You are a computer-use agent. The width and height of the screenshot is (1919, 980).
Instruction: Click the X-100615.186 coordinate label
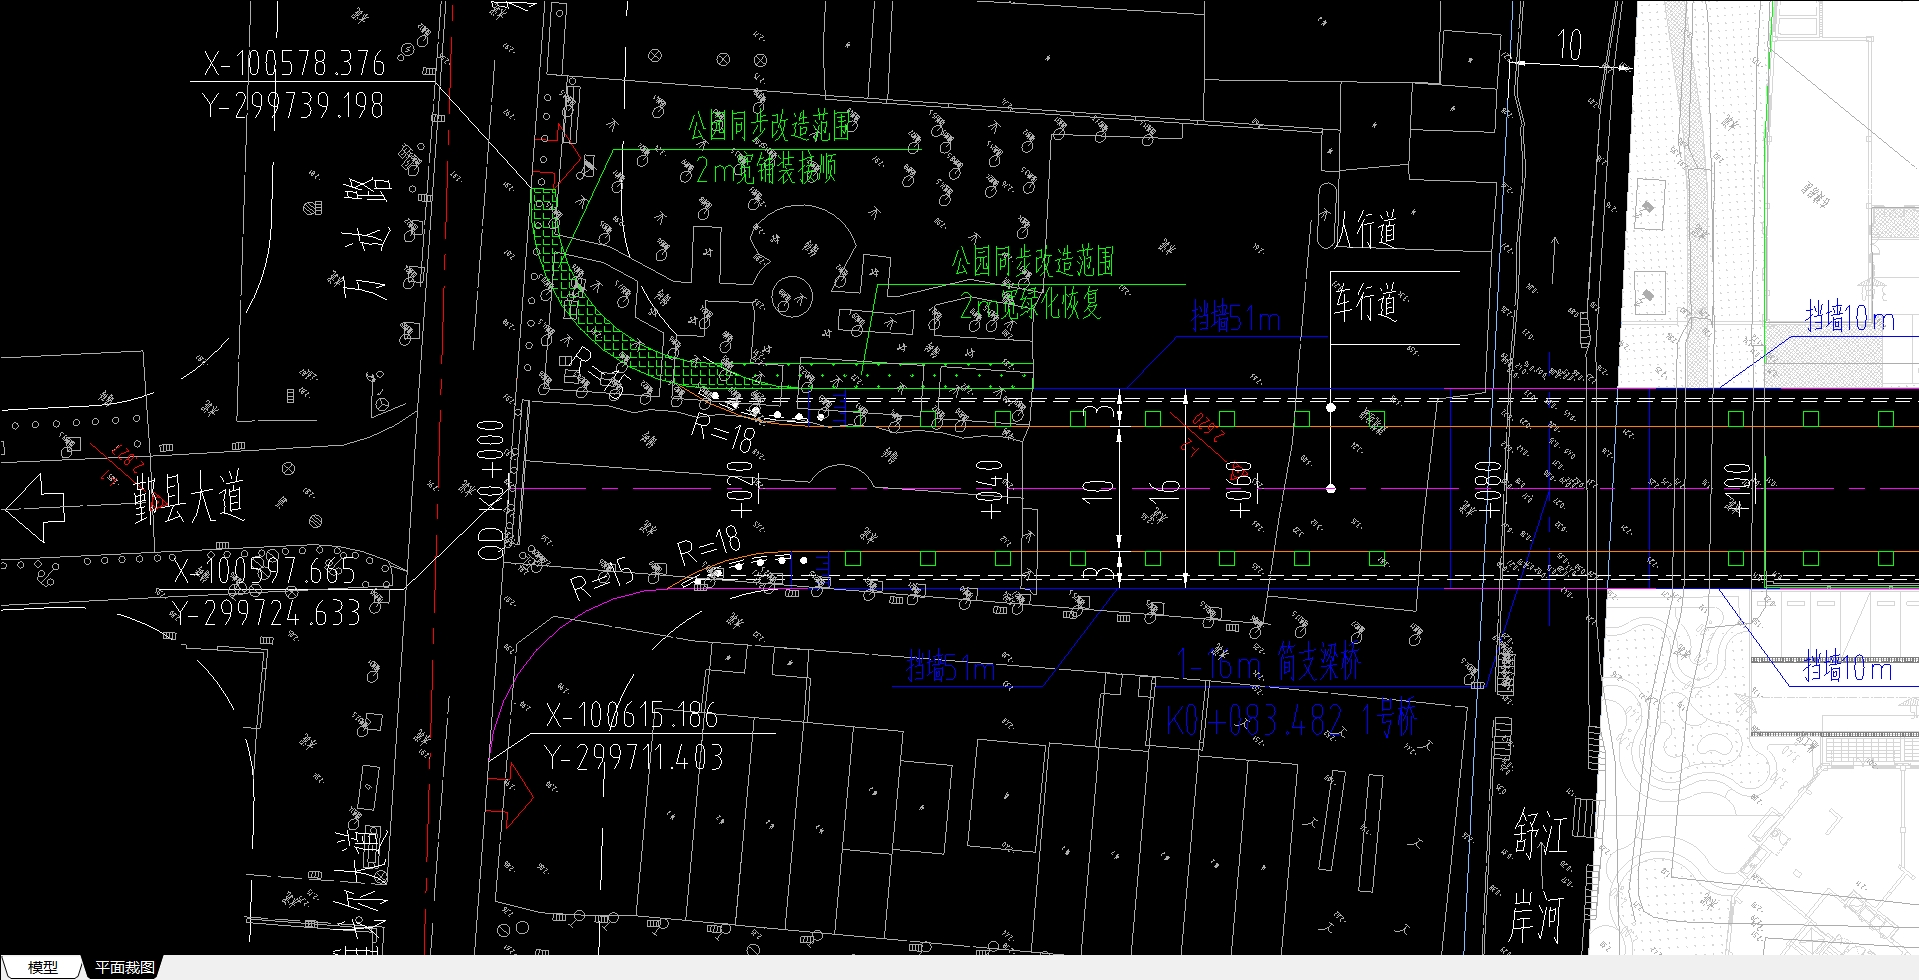(631, 715)
